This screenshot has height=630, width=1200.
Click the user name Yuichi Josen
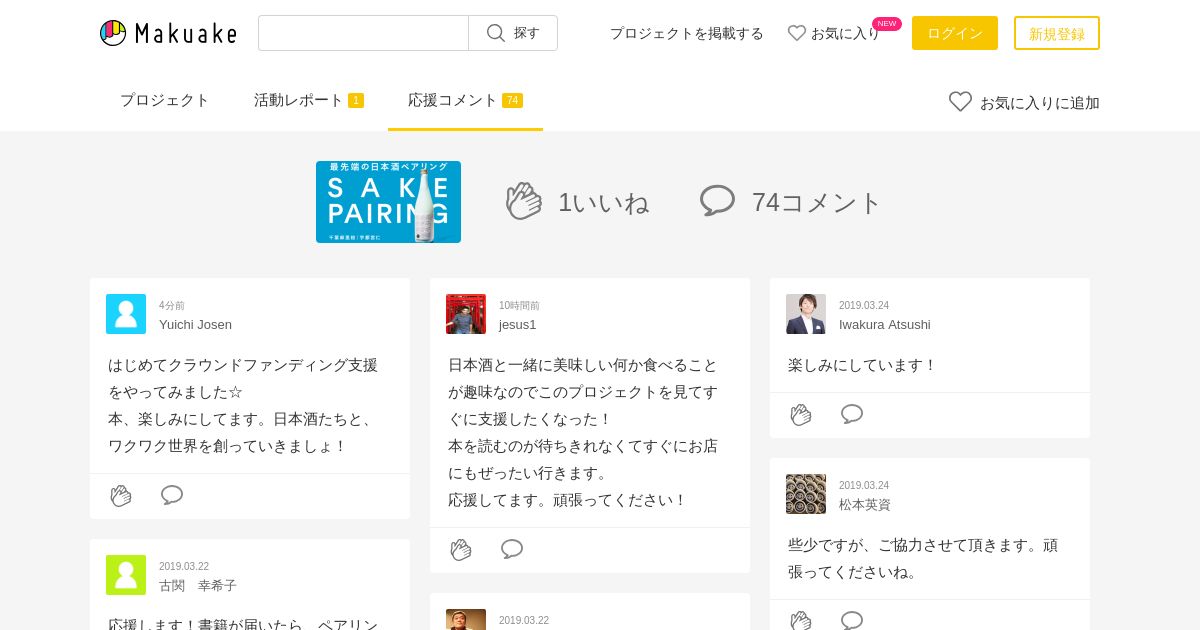tap(195, 324)
